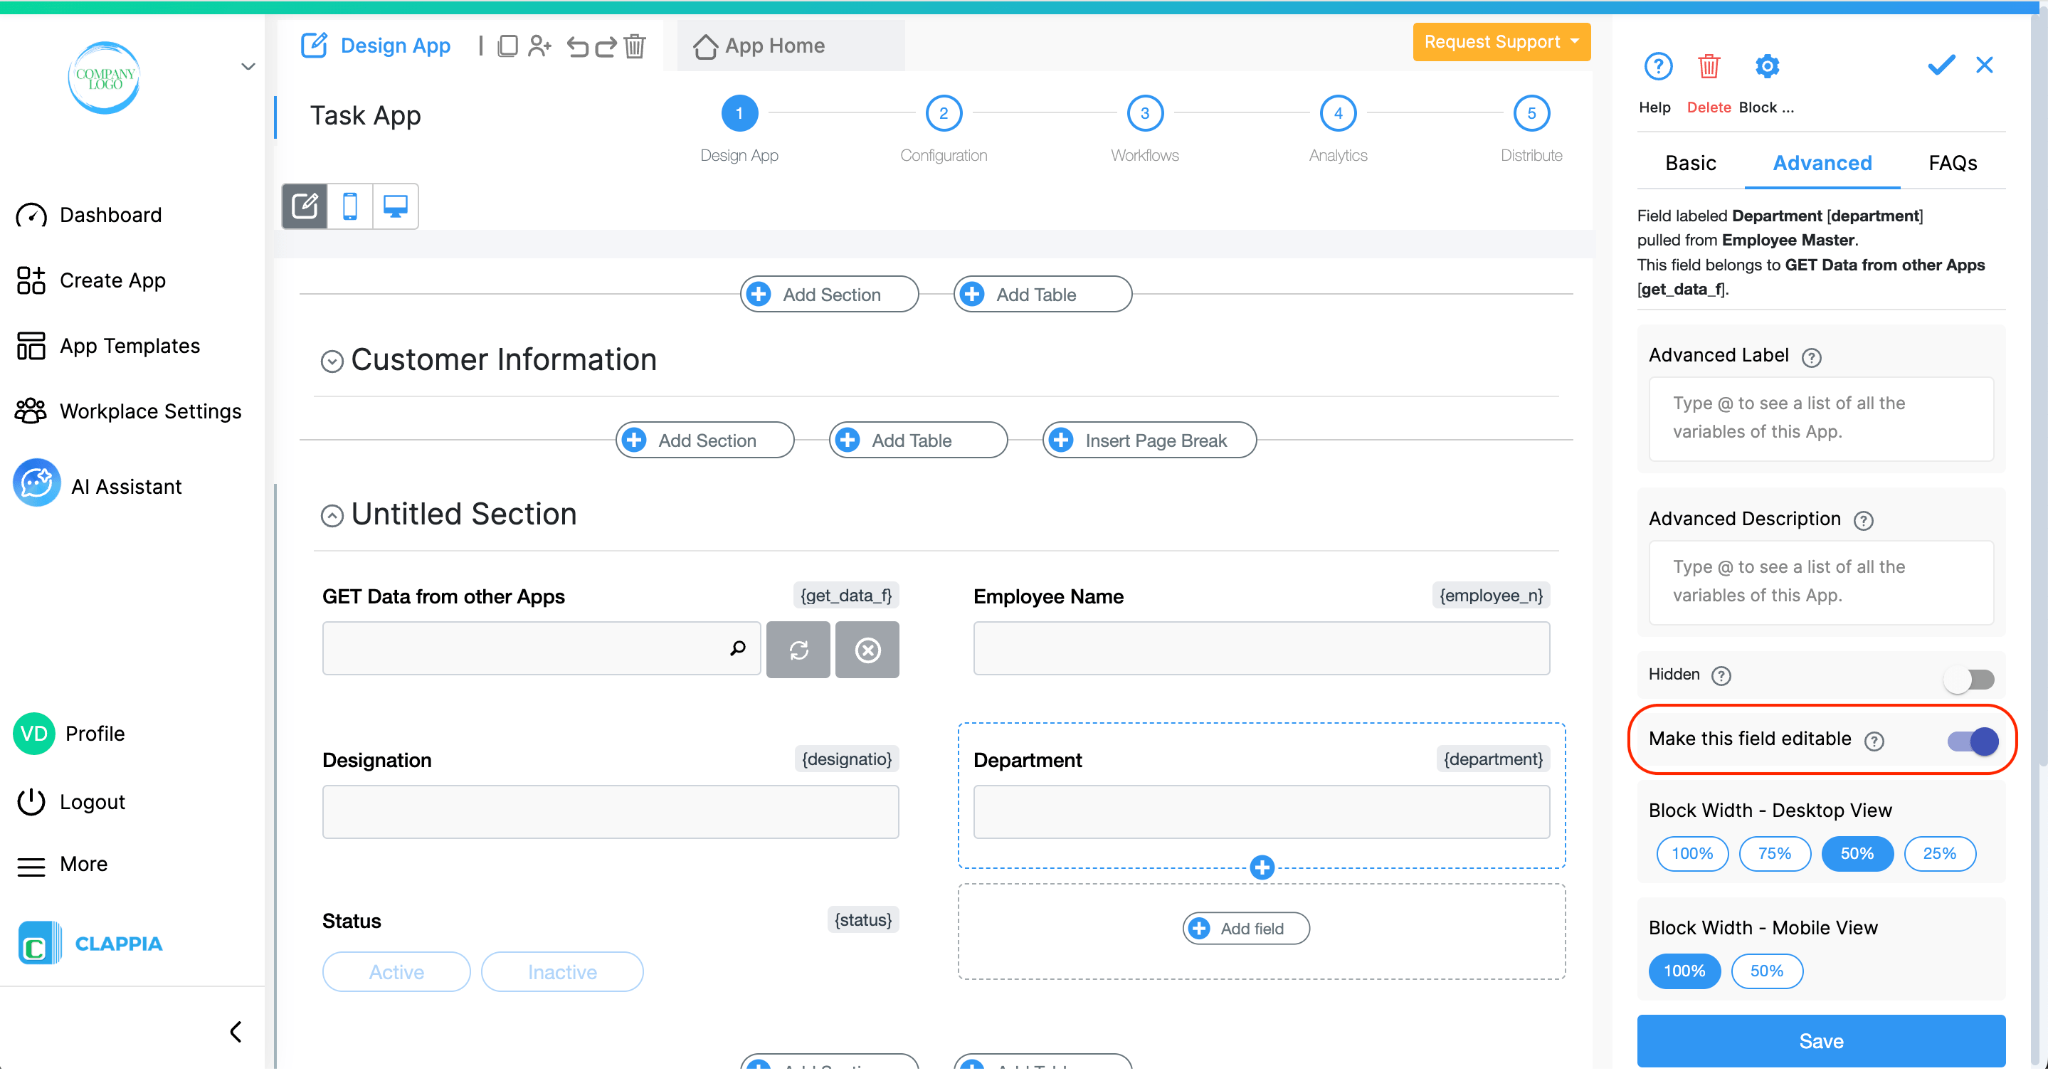Open the FAQs tab
The image size is (2048, 1069).
coord(1952,162)
